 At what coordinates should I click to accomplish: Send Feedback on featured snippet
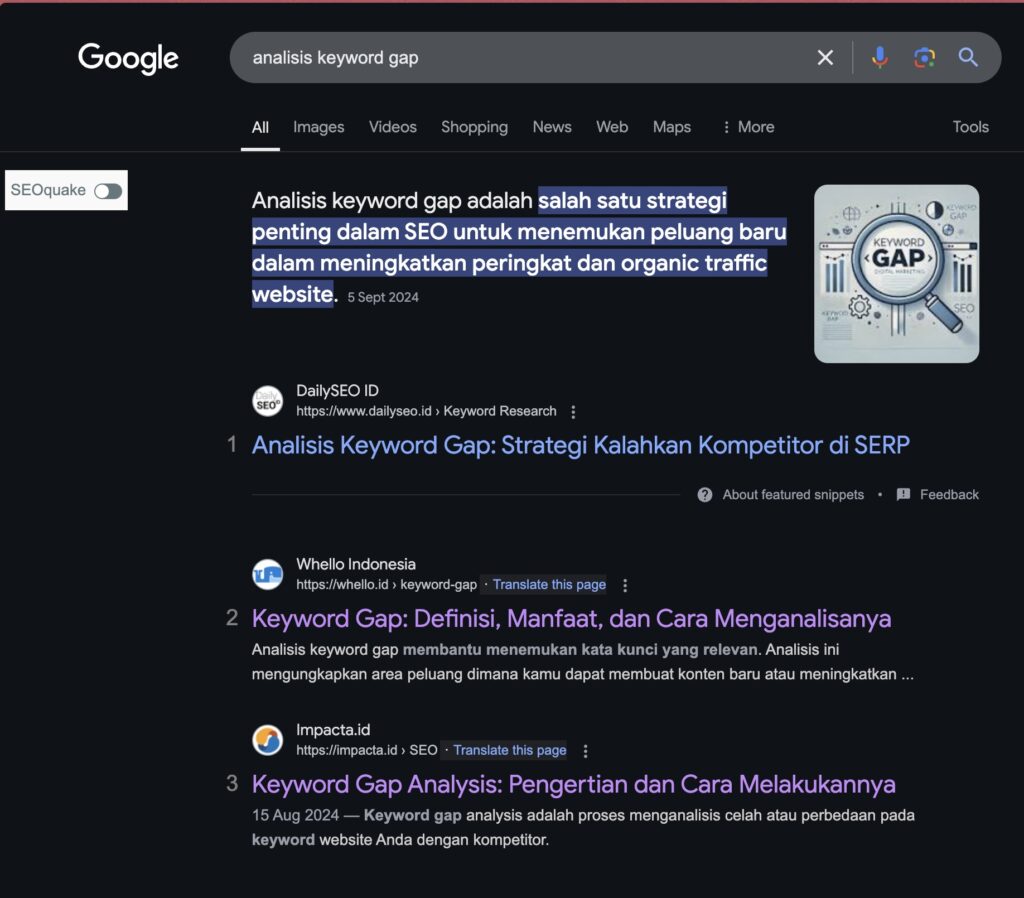[x=949, y=494]
